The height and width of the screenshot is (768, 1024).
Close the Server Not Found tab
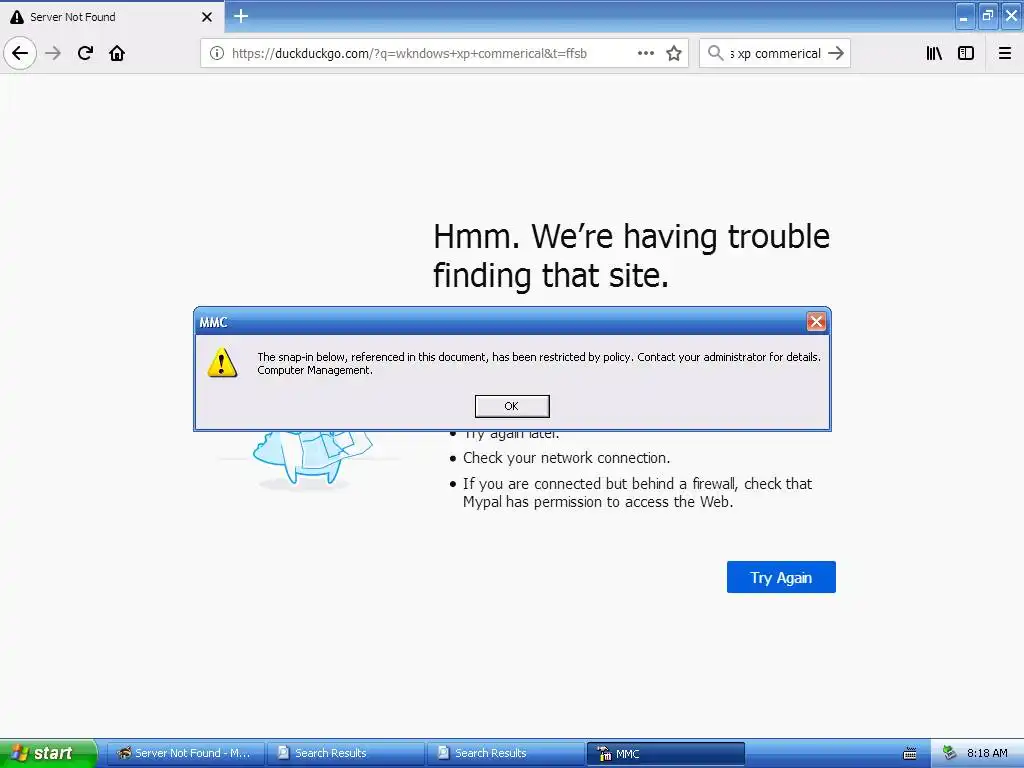pos(207,17)
